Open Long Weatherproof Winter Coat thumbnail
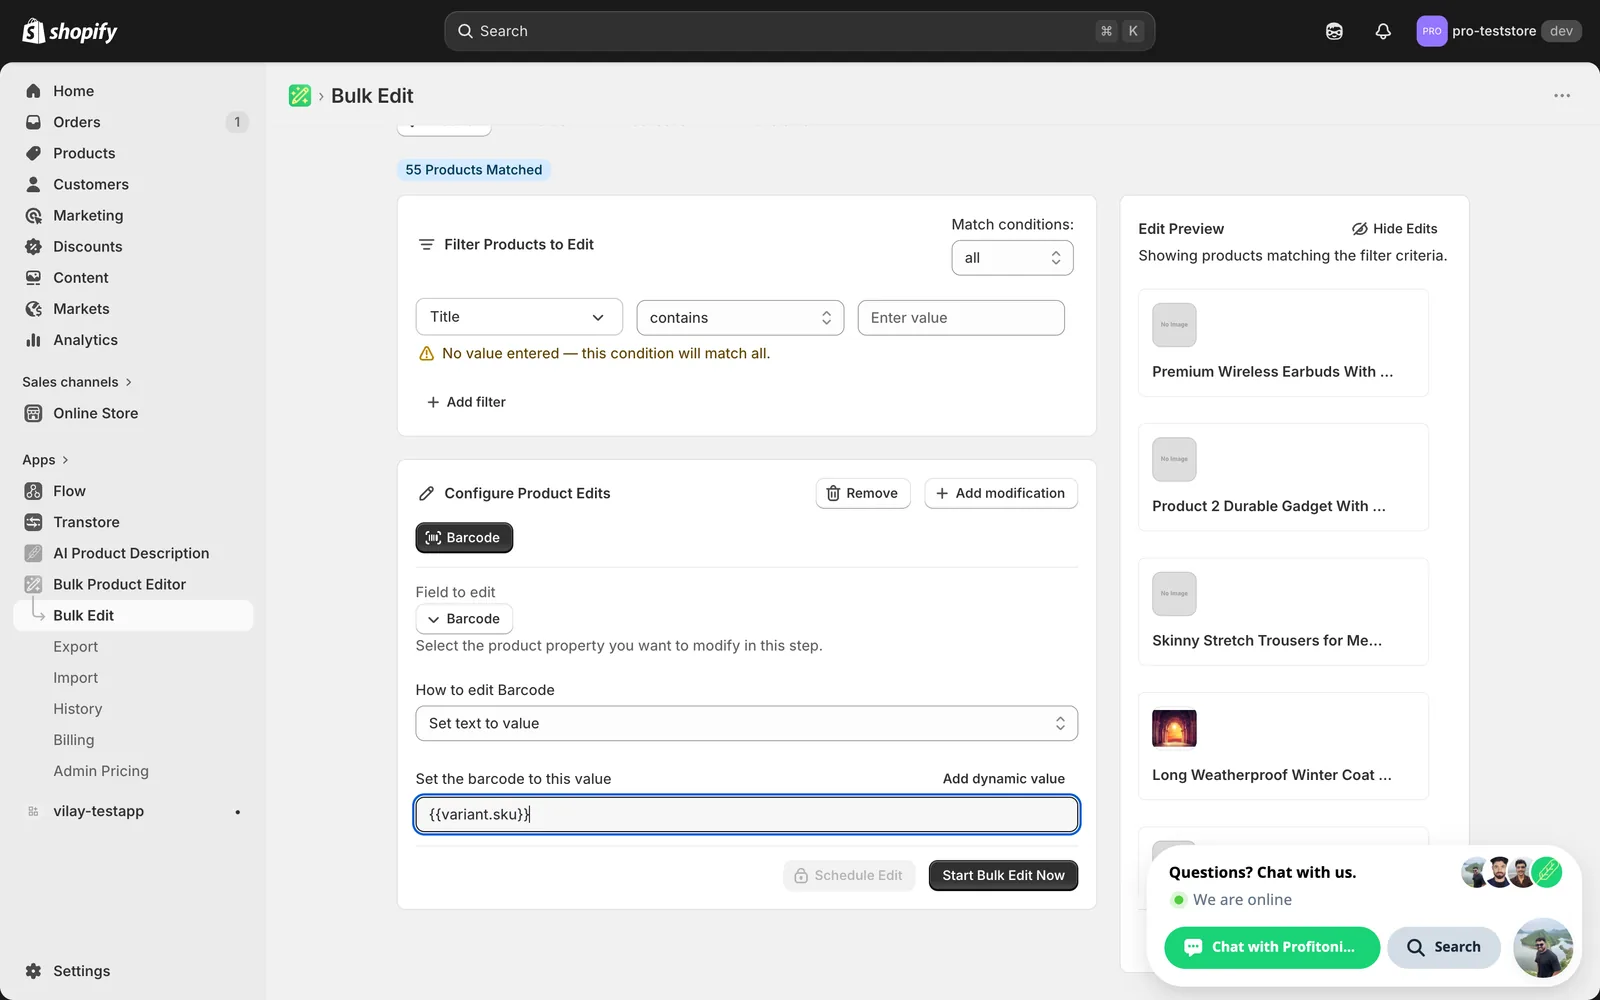Viewport: 1600px width, 1000px height. [x=1174, y=728]
